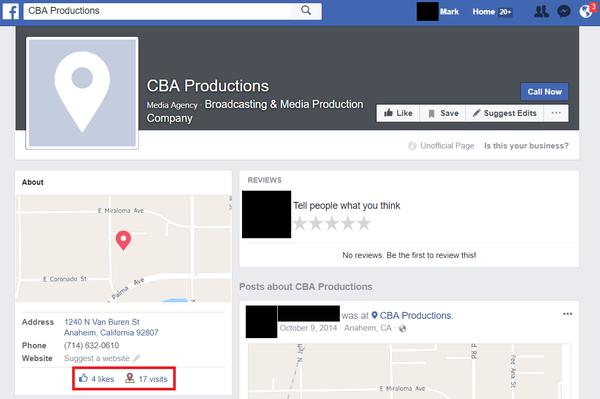Click the phone number (714) 632-0610
The height and width of the screenshot is (399, 600).
tap(91, 345)
